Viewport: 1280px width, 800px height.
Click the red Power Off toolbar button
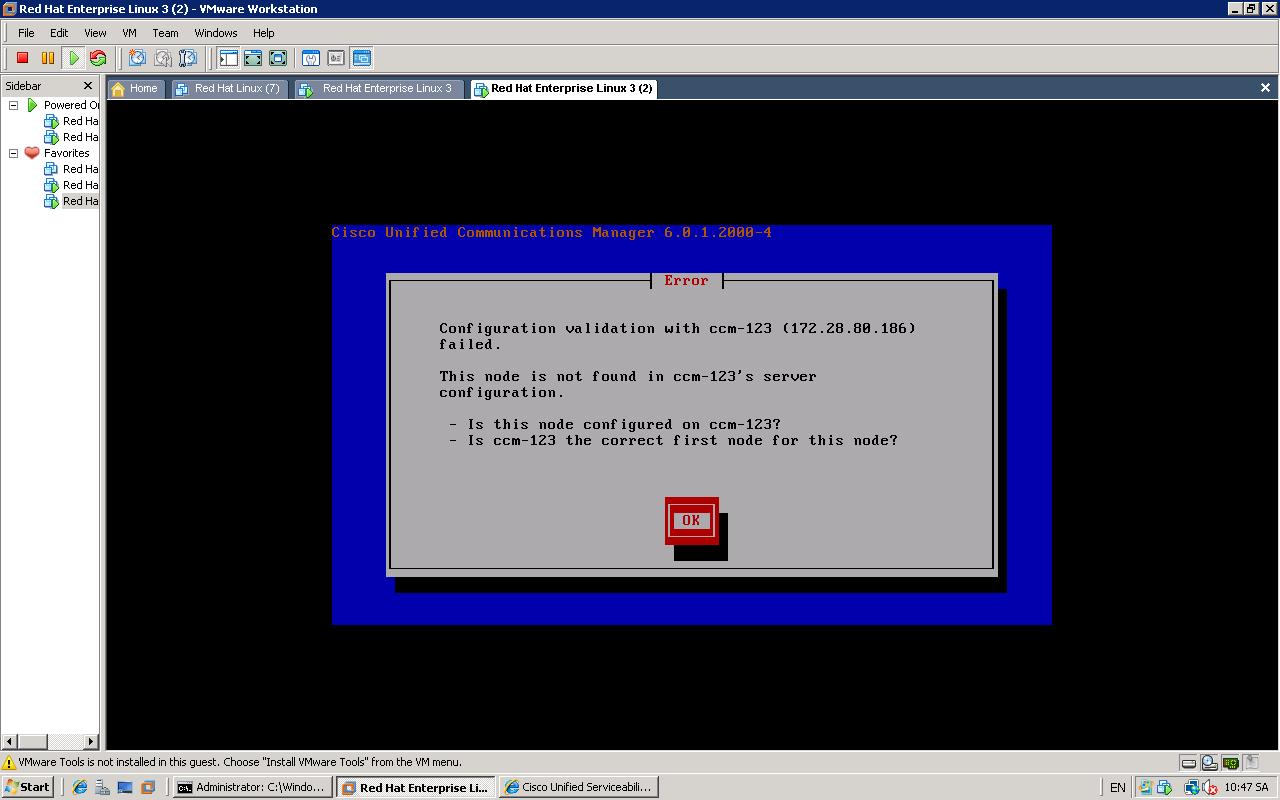22,58
